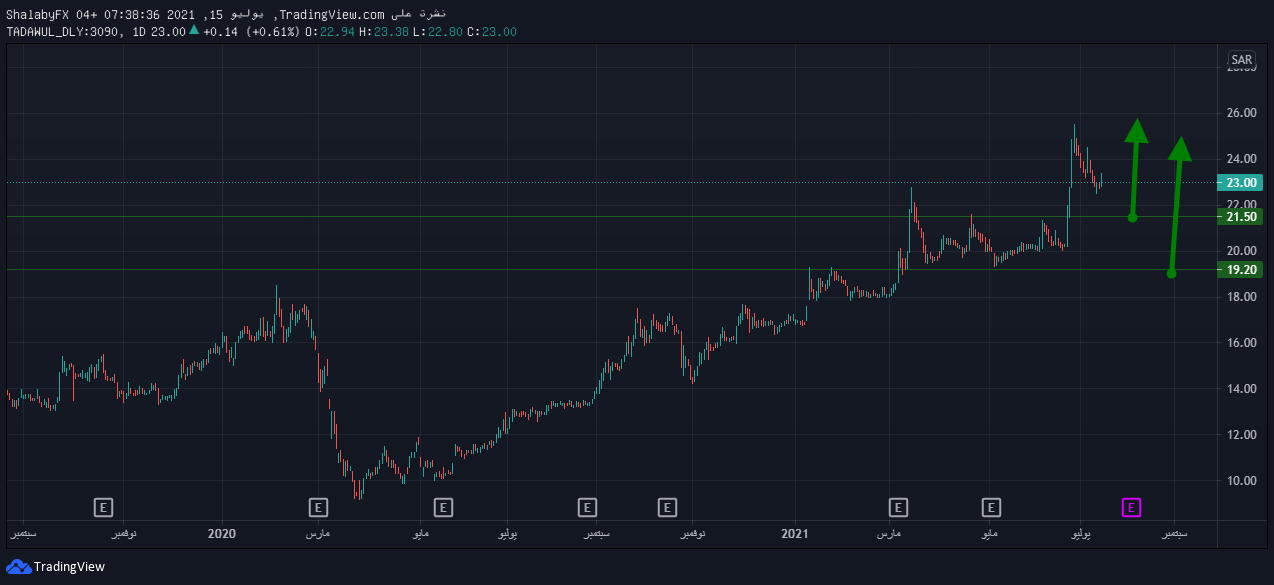Image resolution: width=1274 pixels, height=585 pixels.
Task: Open the TradingView.com link in the header
Action: tap(331, 14)
